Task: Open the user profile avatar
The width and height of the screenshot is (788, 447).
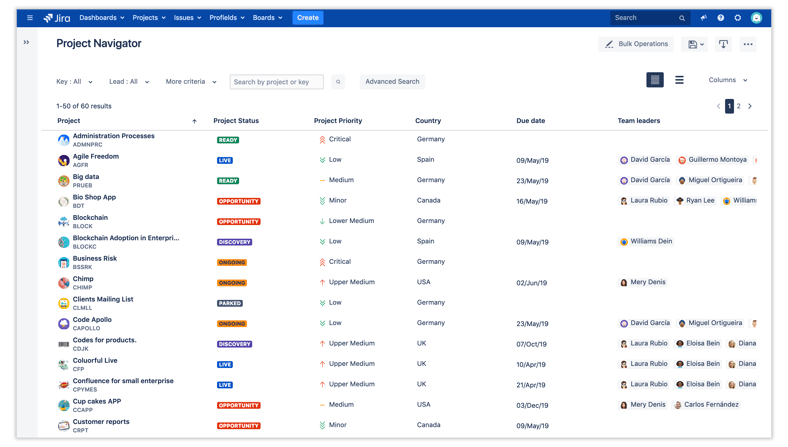Action: [756, 18]
